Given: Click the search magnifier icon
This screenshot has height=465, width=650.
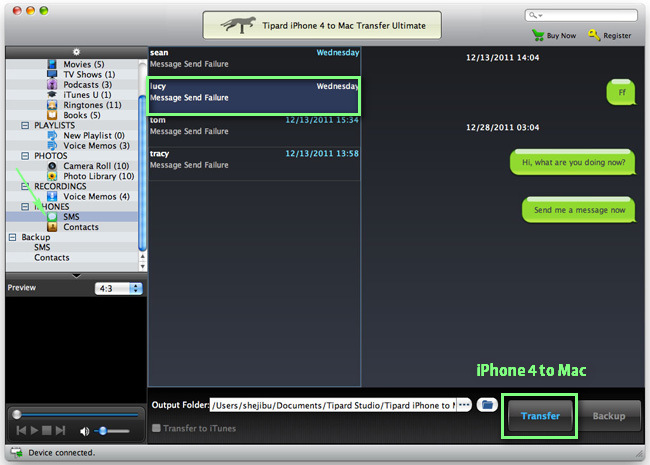Looking at the screenshot, I should 533,15.
